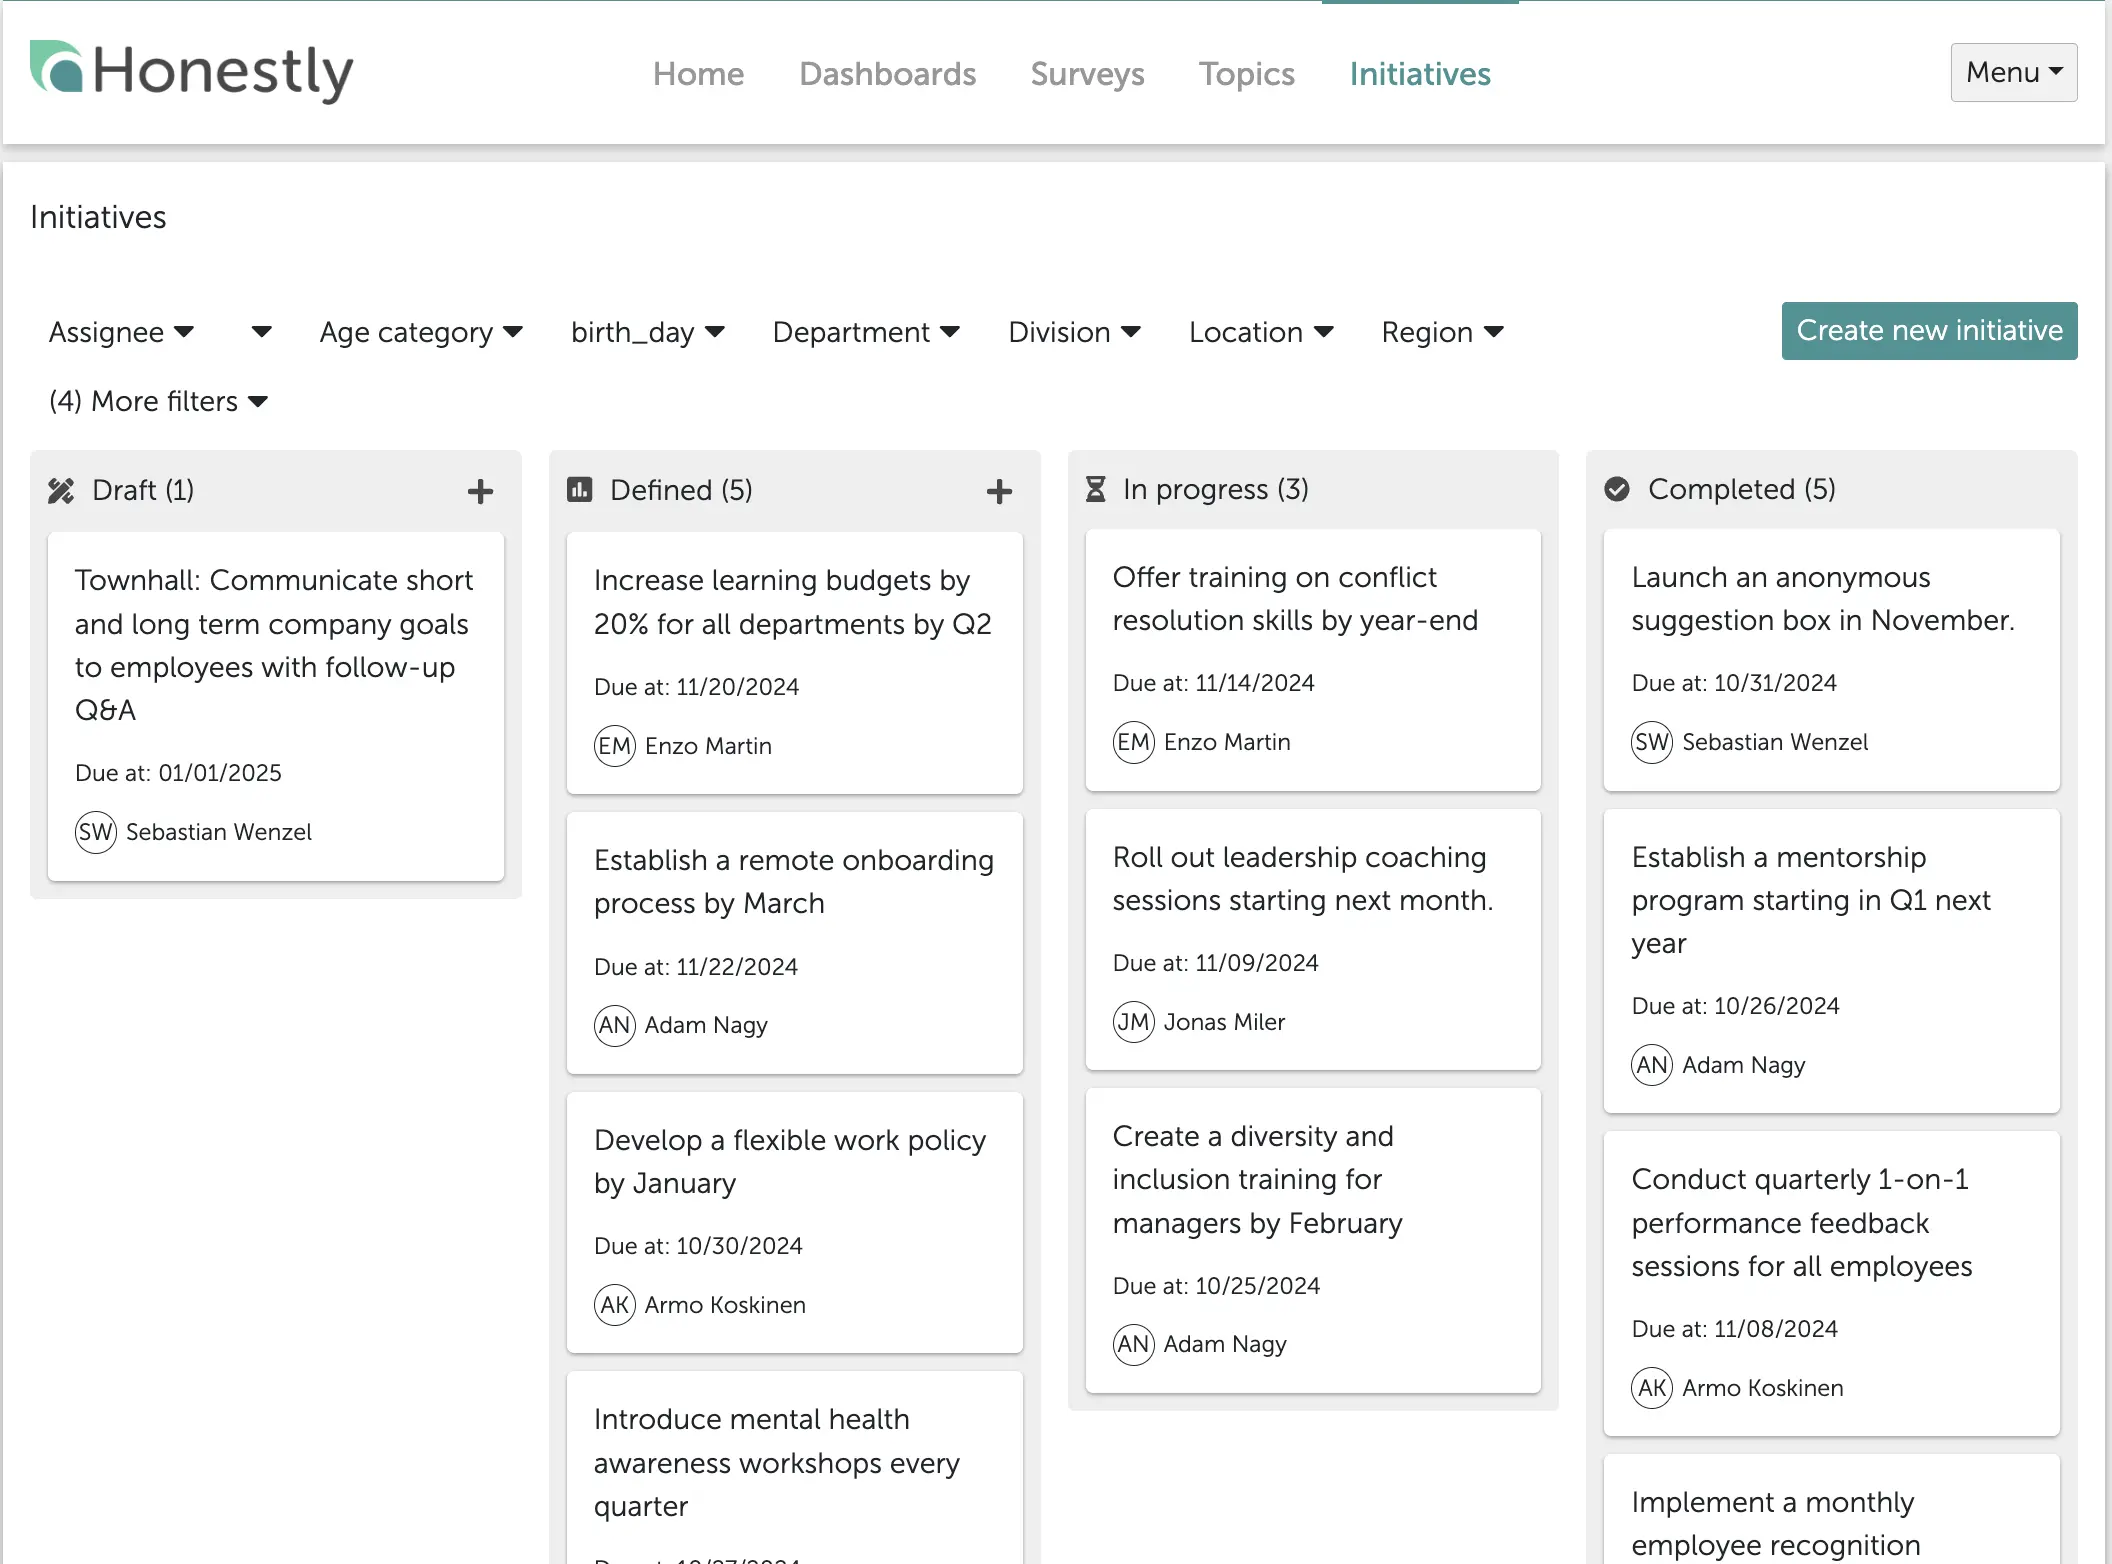Image resolution: width=2112 pixels, height=1564 pixels.
Task: Click the In progress hourglass icon
Action: [1096, 489]
